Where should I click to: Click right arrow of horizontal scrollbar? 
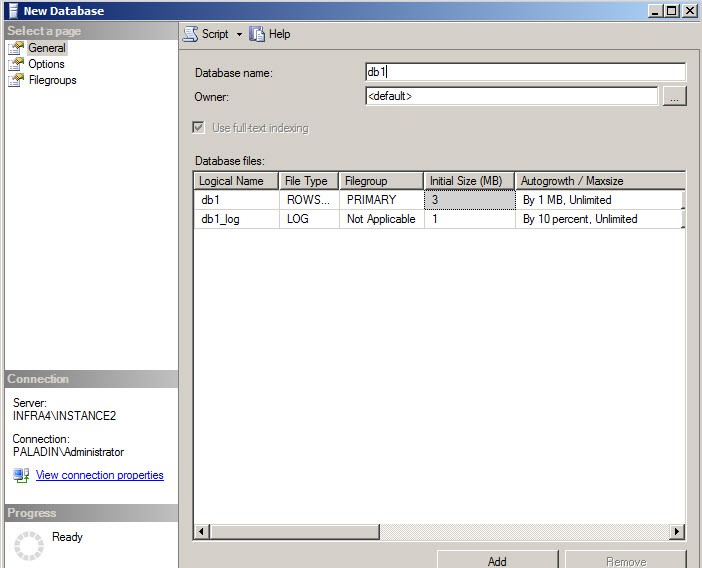[x=676, y=531]
